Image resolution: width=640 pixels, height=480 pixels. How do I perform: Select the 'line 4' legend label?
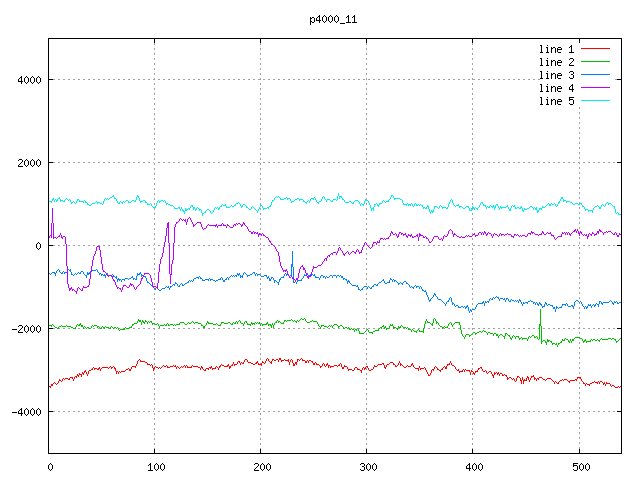click(557, 88)
